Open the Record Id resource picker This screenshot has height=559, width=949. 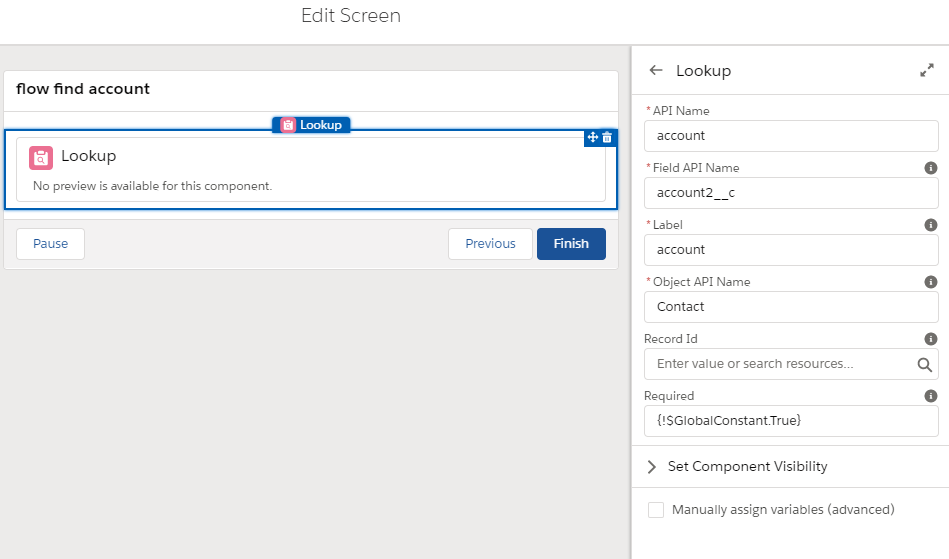click(780, 364)
